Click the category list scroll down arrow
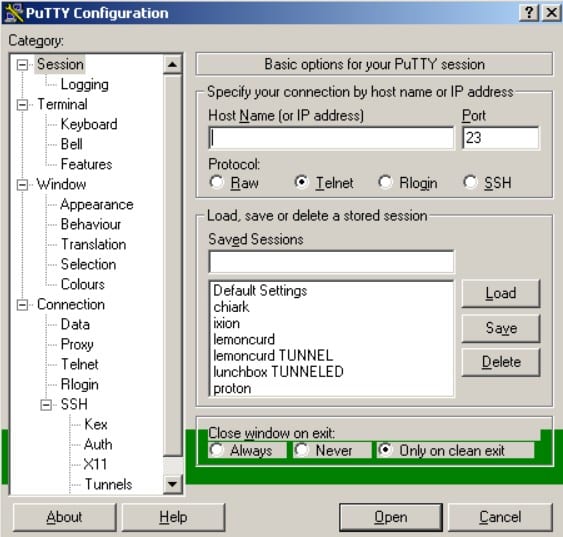The image size is (563, 537). pyautogui.click(x=172, y=484)
